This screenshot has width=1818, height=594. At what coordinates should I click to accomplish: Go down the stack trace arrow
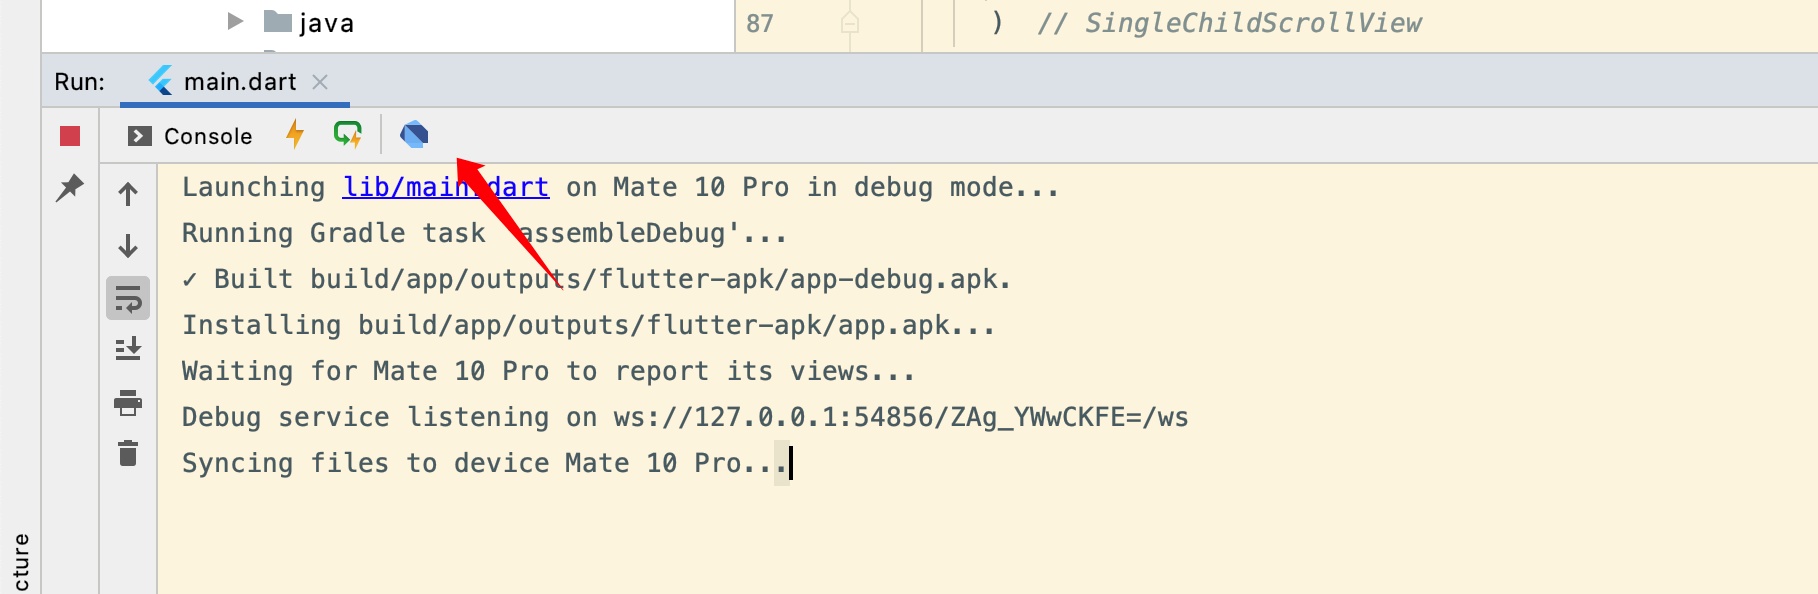[x=128, y=246]
